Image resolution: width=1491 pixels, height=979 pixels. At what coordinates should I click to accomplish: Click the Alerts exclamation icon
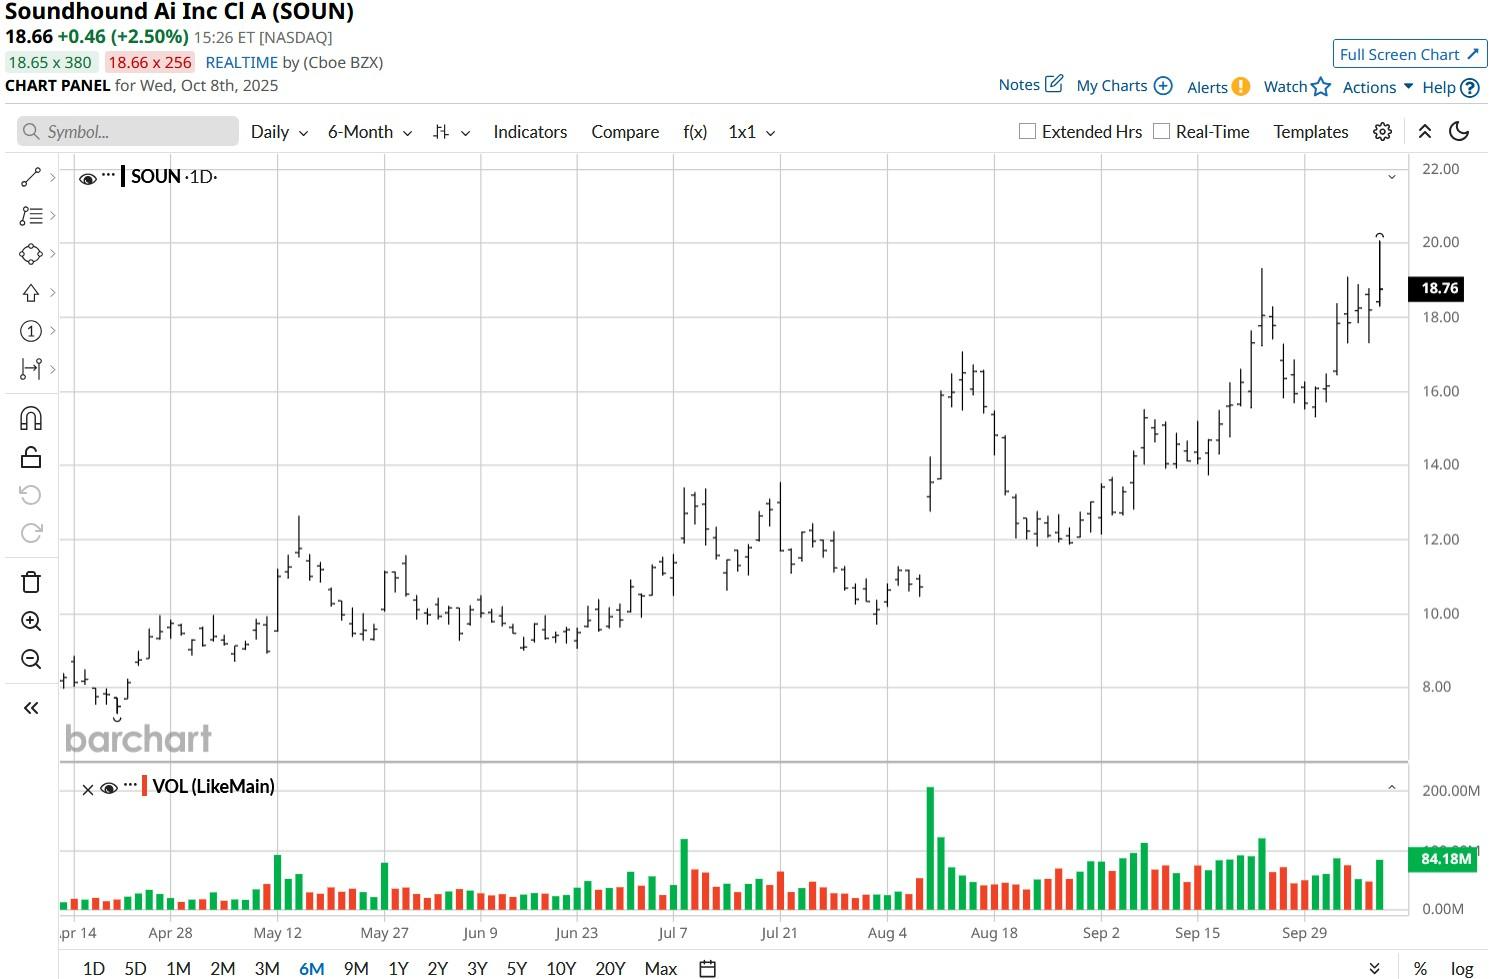tap(1240, 86)
